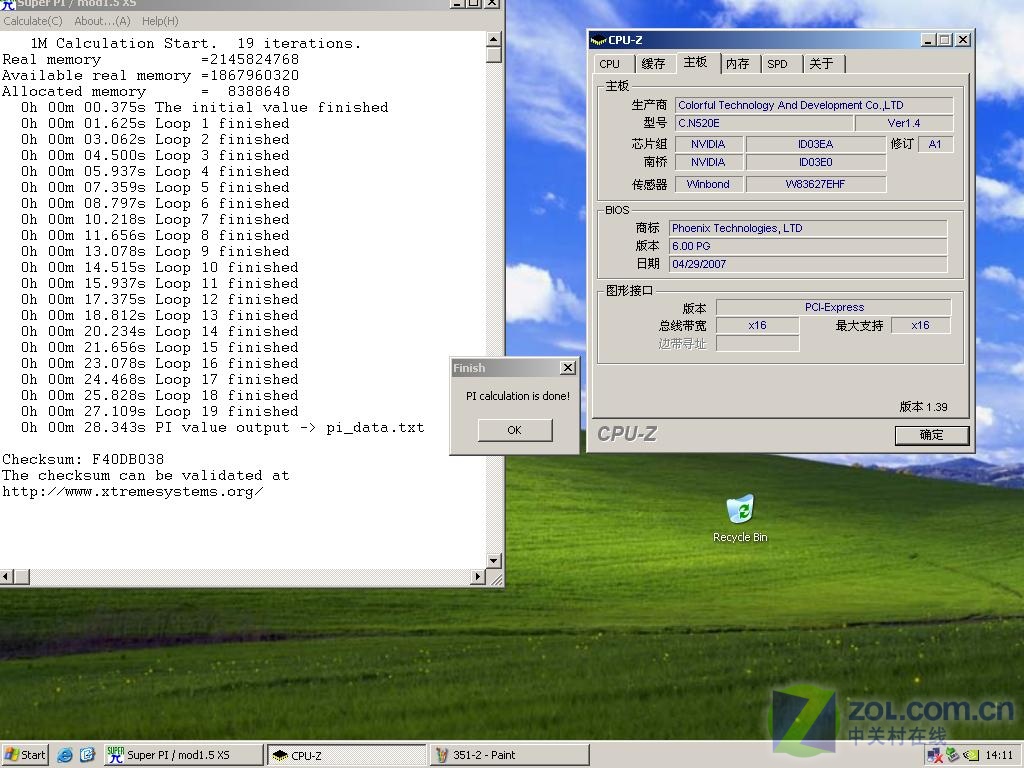
Task: Click the Loop 1 finished line
Action: pyautogui.click(x=155, y=123)
